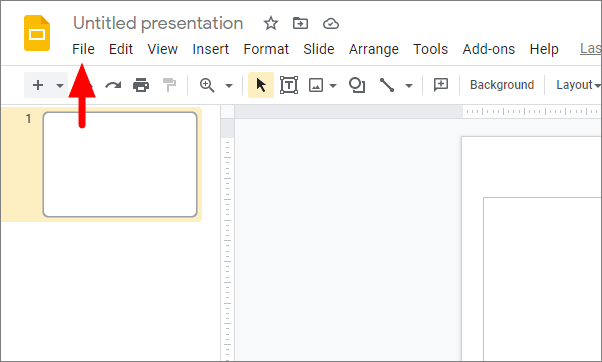Expand the zoom level dropdown
The width and height of the screenshot is (602, 362).
click(229, 85)
